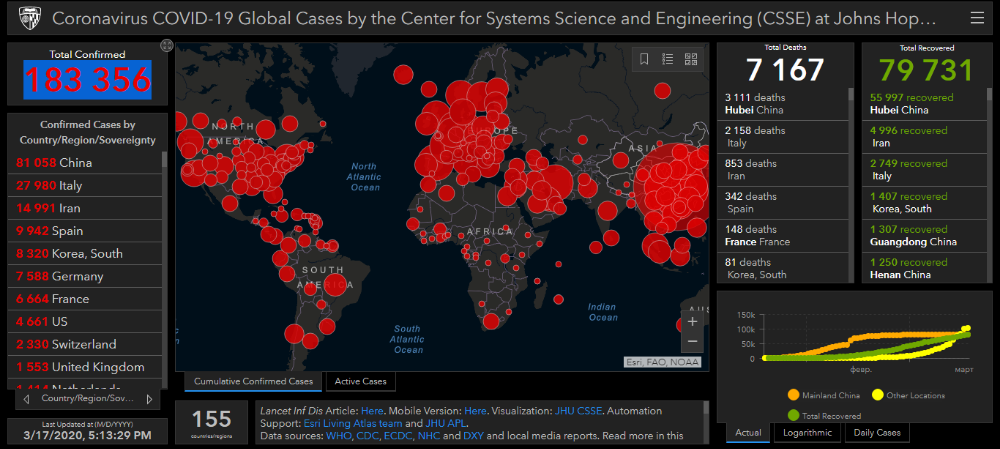Viewport: 1000px width, 449px height.
Task: Select the 2 330 Switzerland row
Action: [85, 344]
